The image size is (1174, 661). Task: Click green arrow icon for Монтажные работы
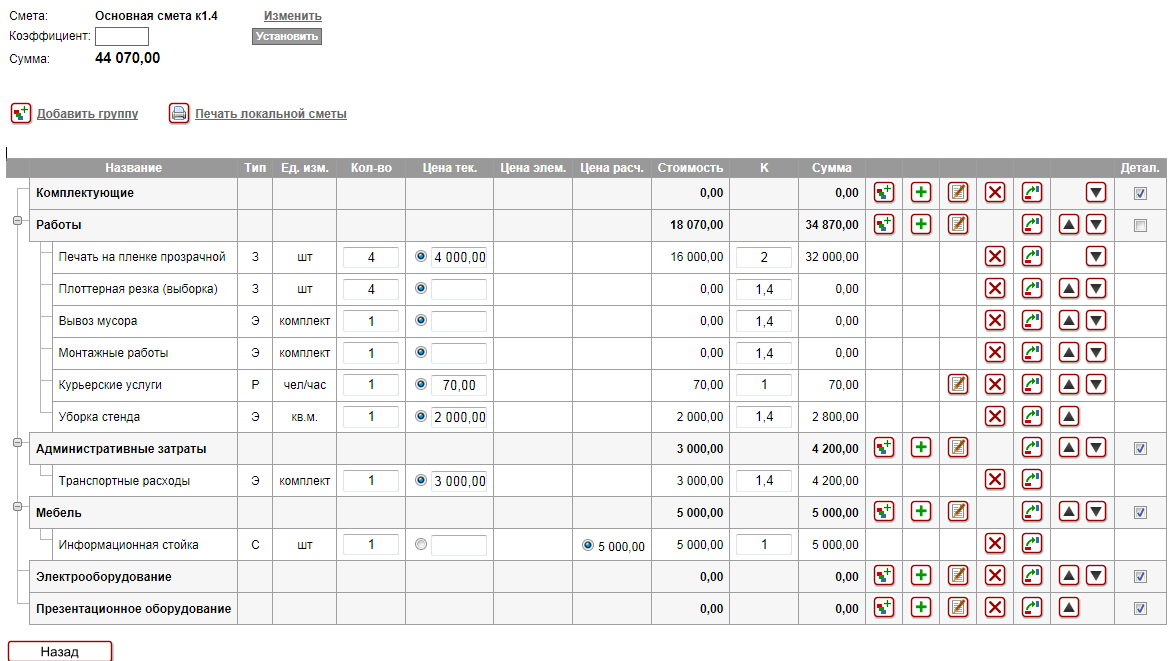pyautogui.click(x=1032, y=353)
